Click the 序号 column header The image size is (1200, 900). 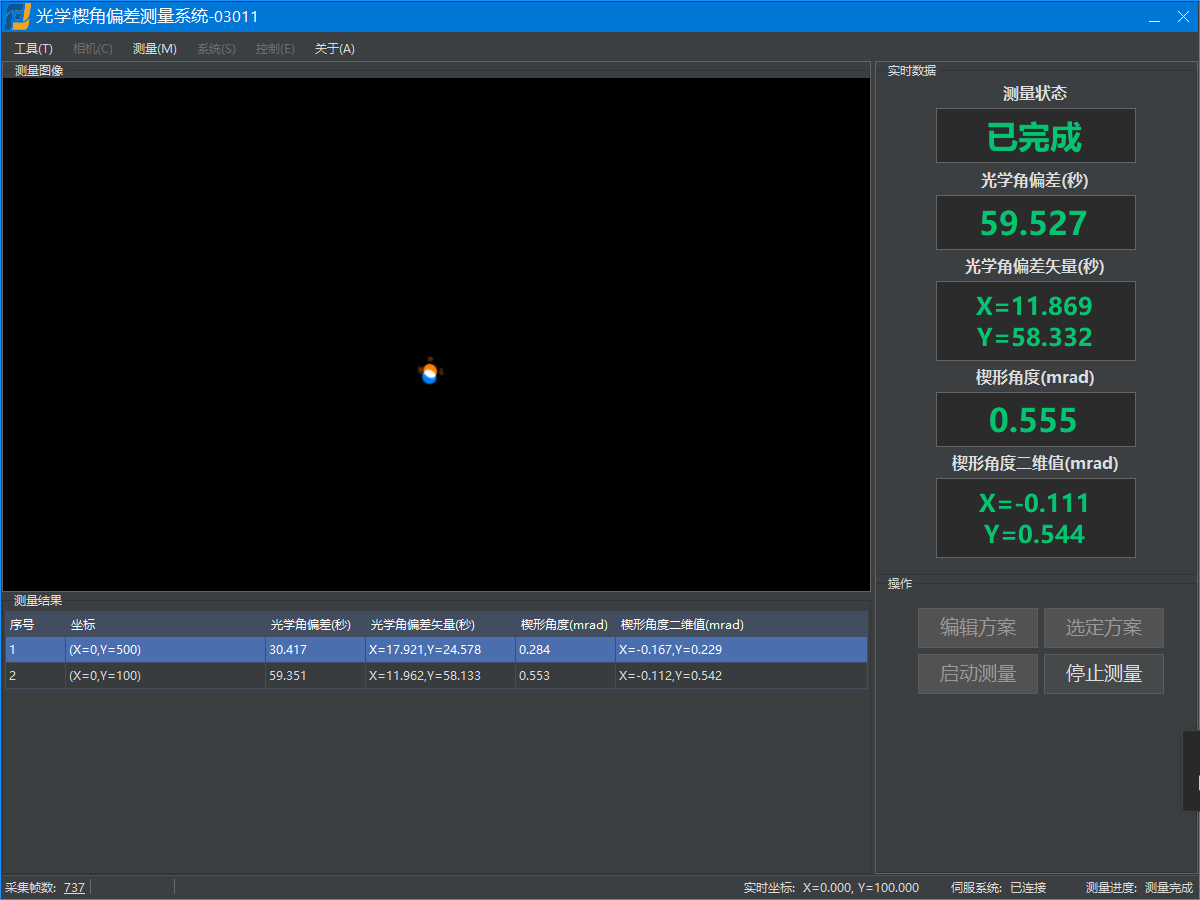tap(22, 625)
